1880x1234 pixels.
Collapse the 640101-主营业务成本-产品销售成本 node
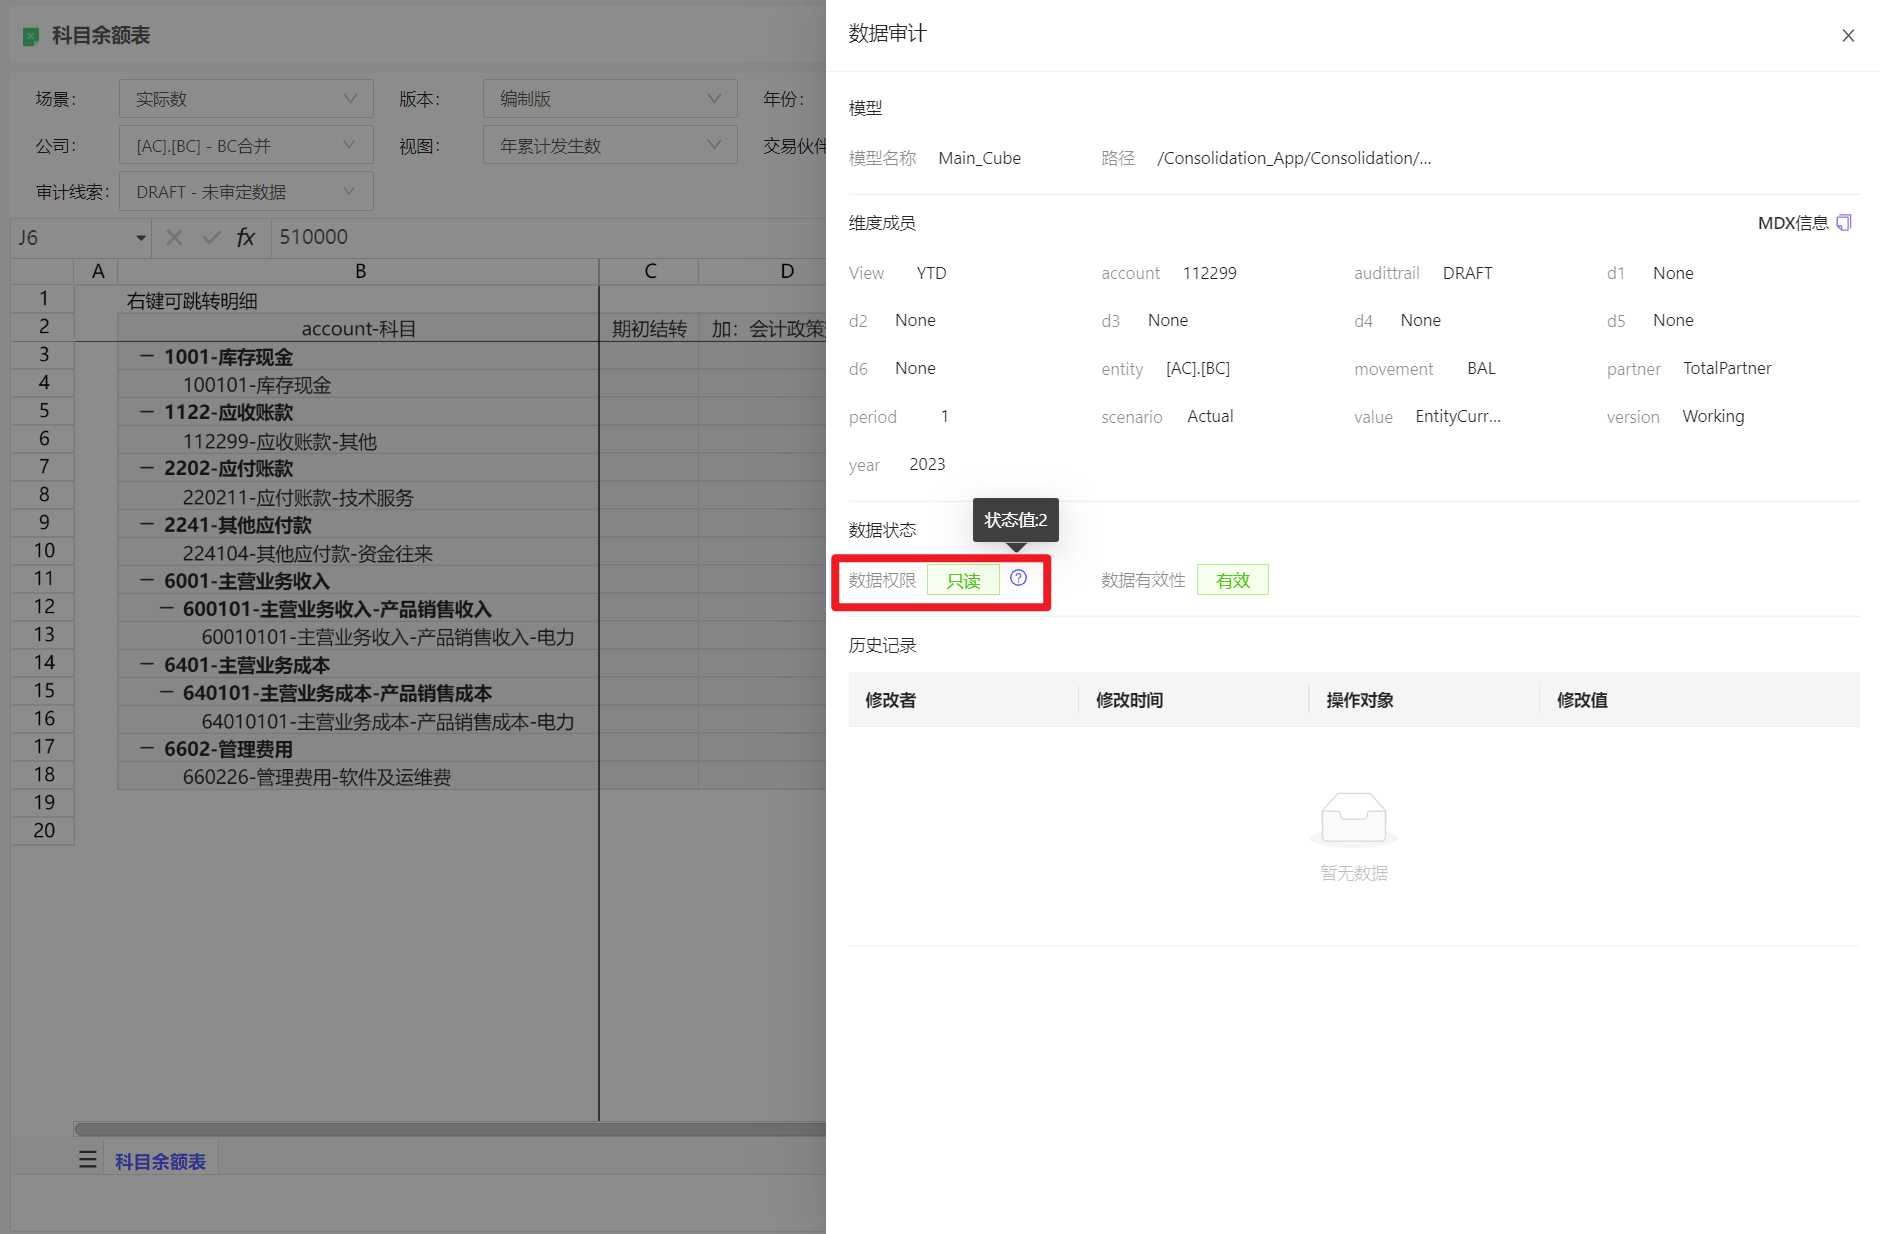[167, 693]
